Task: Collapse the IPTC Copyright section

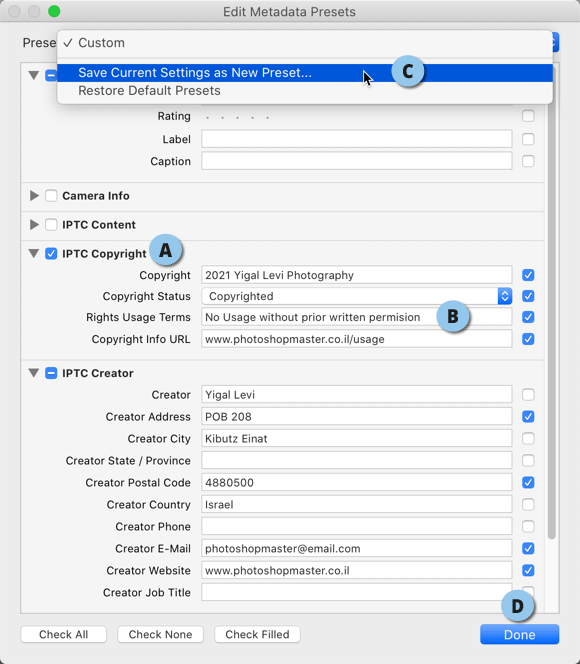Action: (x=34, y=253)
